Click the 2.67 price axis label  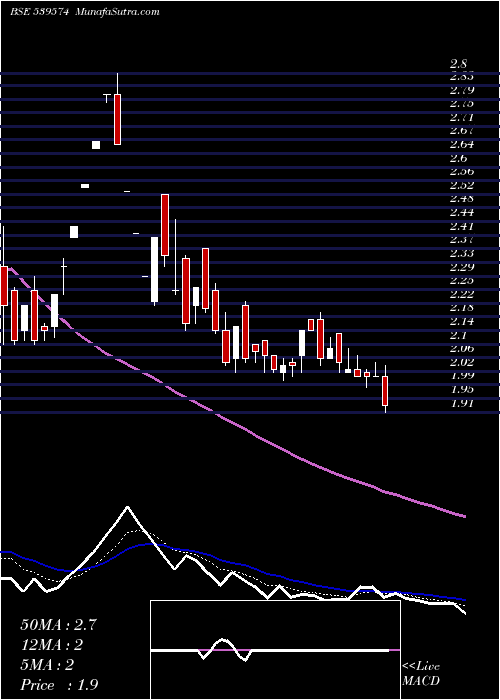tap(462, 131)
